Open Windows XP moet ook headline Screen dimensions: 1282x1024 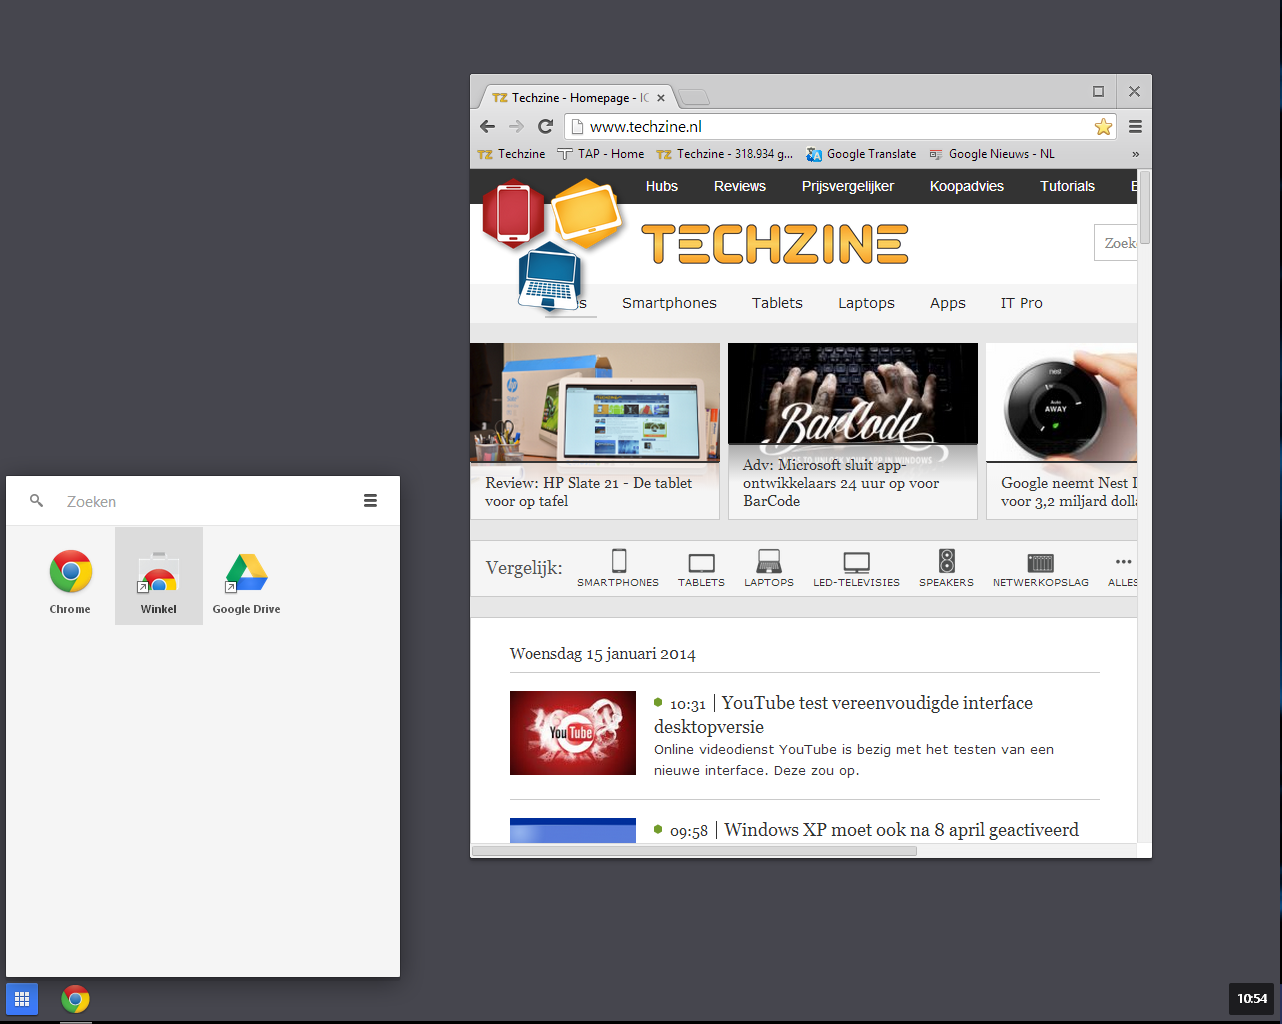coord(901,830)
